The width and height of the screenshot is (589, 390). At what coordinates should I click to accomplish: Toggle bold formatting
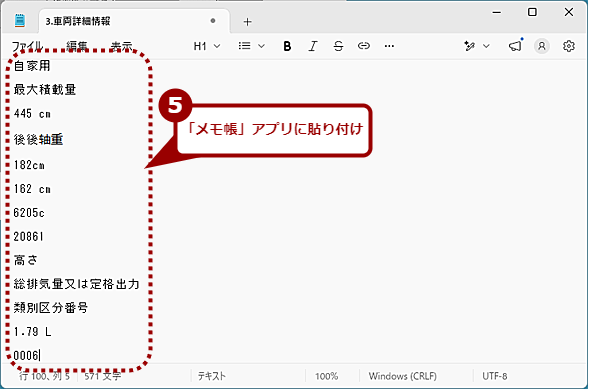coord(287,46)
